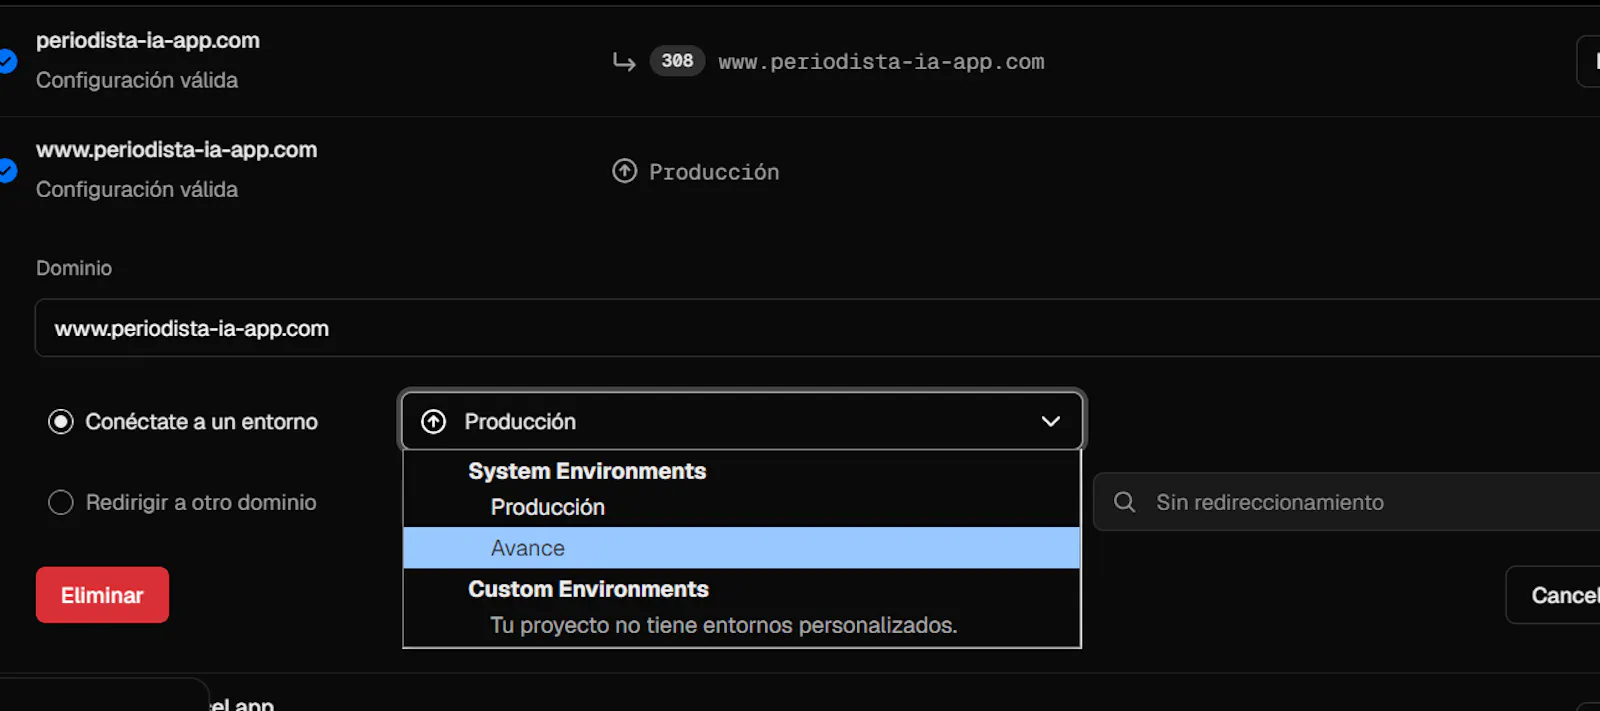
Task: Click Configuración válida under periodista-ia-app.com
Action: 137,80
